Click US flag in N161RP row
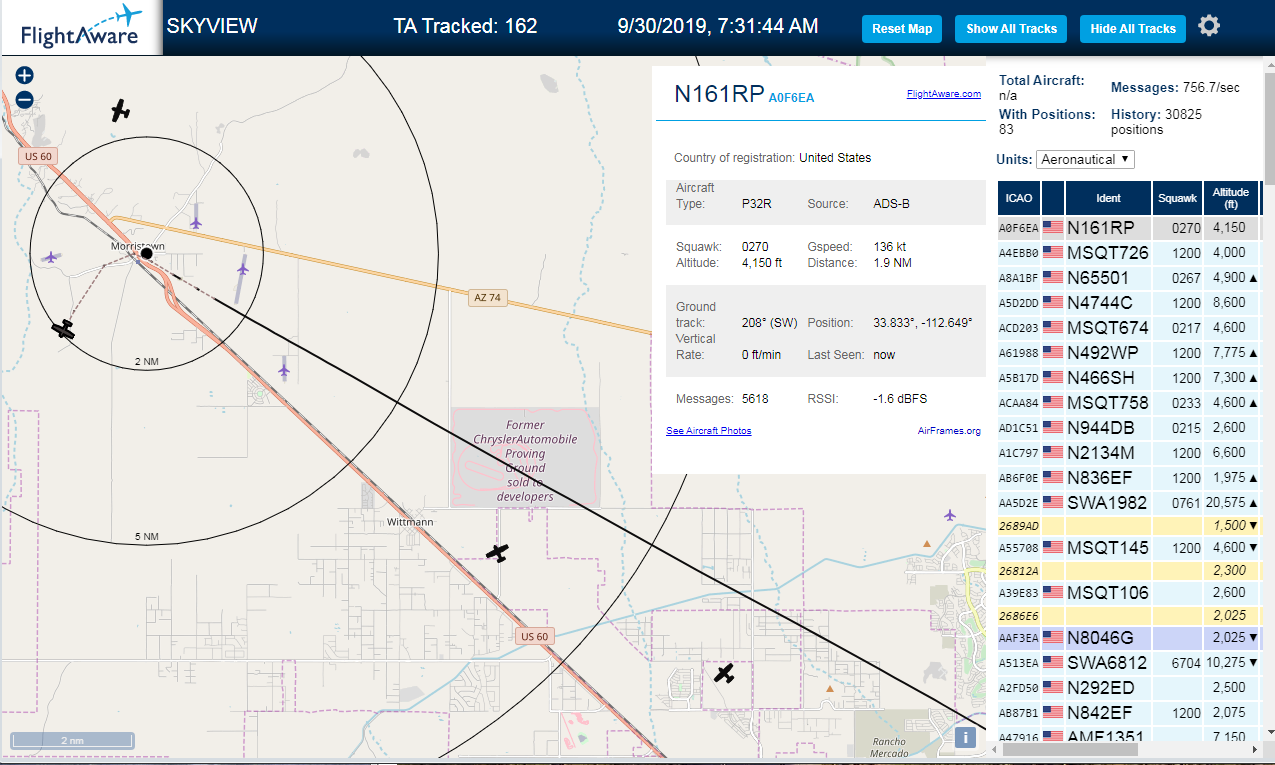Screen dimensions: 1275x765 (1053, 228)
